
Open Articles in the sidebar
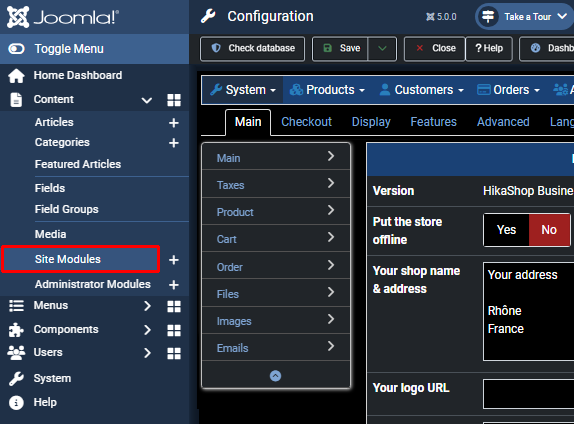pyautogui.click(x=54, y=122)
